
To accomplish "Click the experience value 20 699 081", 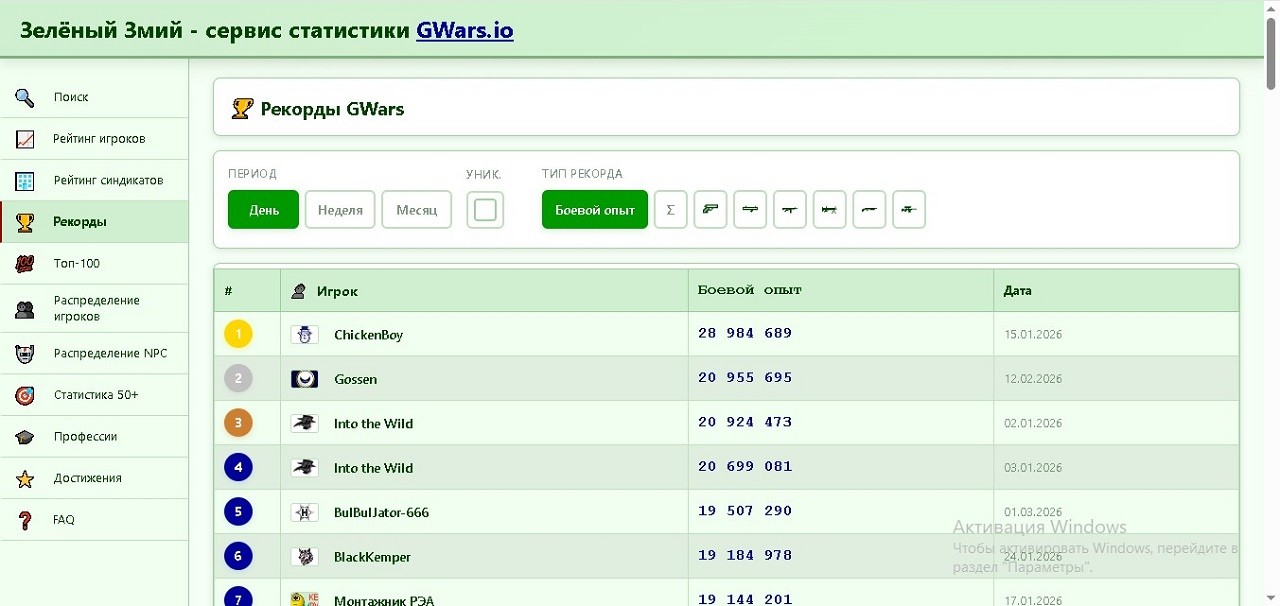I will click(x=745, y=466).
